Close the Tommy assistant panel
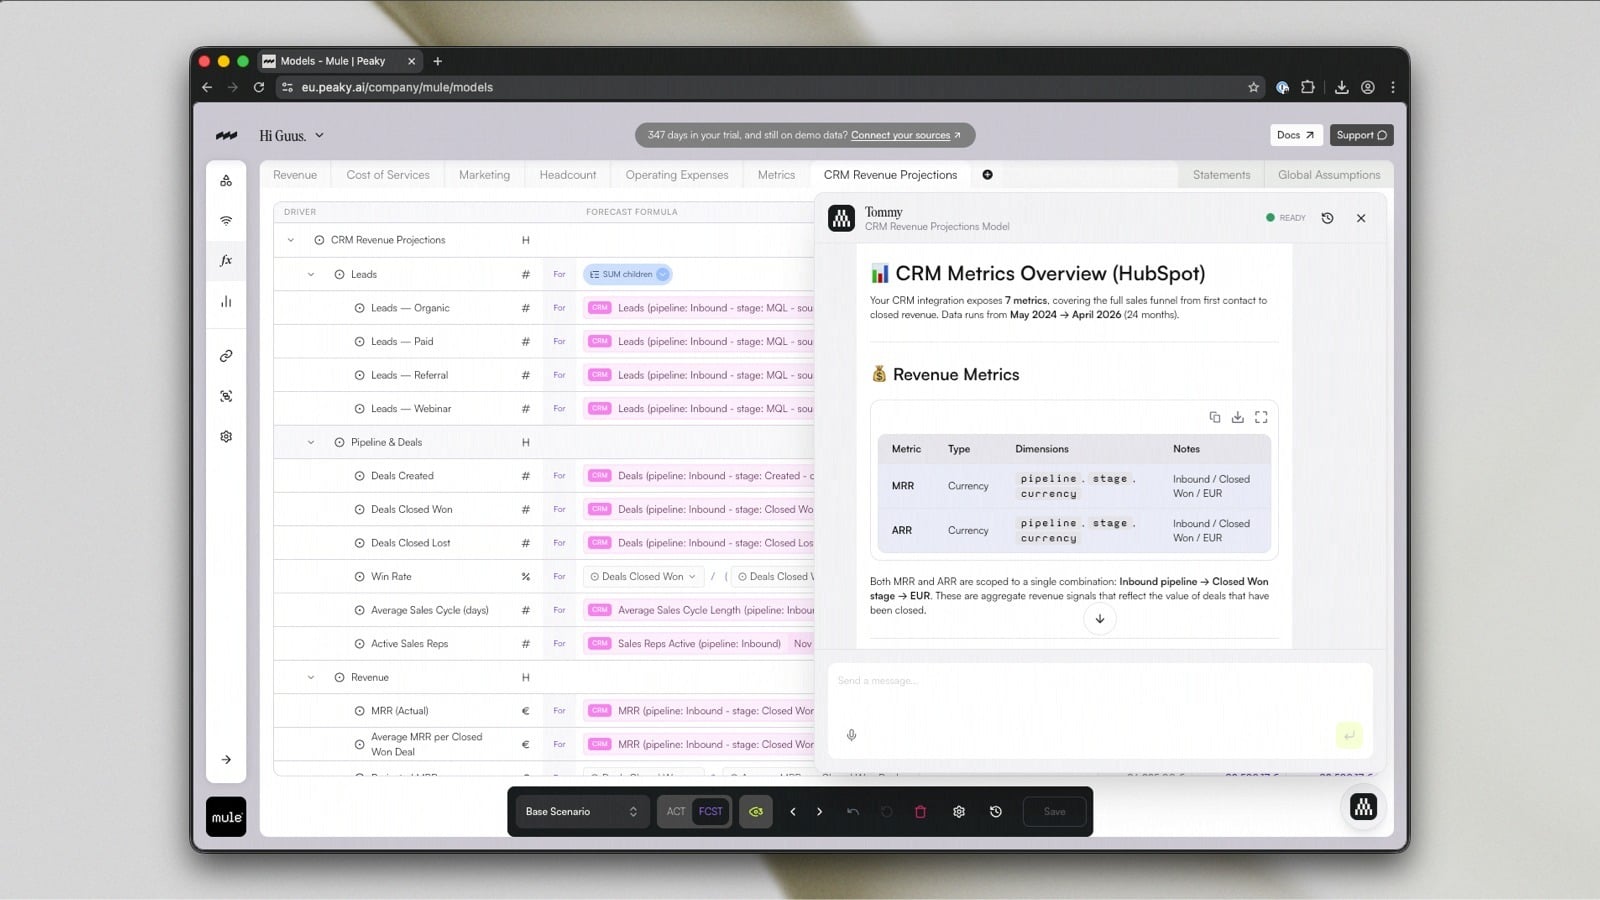The height and width of the screenshot is (900, 1600). 1361,218
